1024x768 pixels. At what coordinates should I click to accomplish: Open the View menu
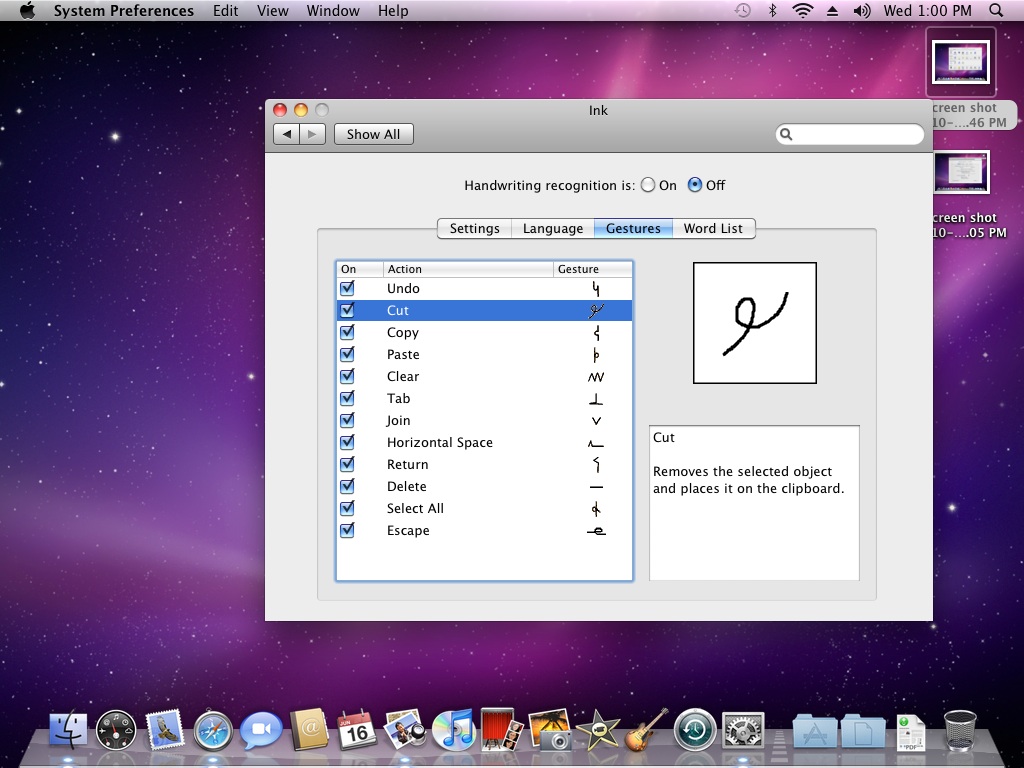[x=272, y=10]
